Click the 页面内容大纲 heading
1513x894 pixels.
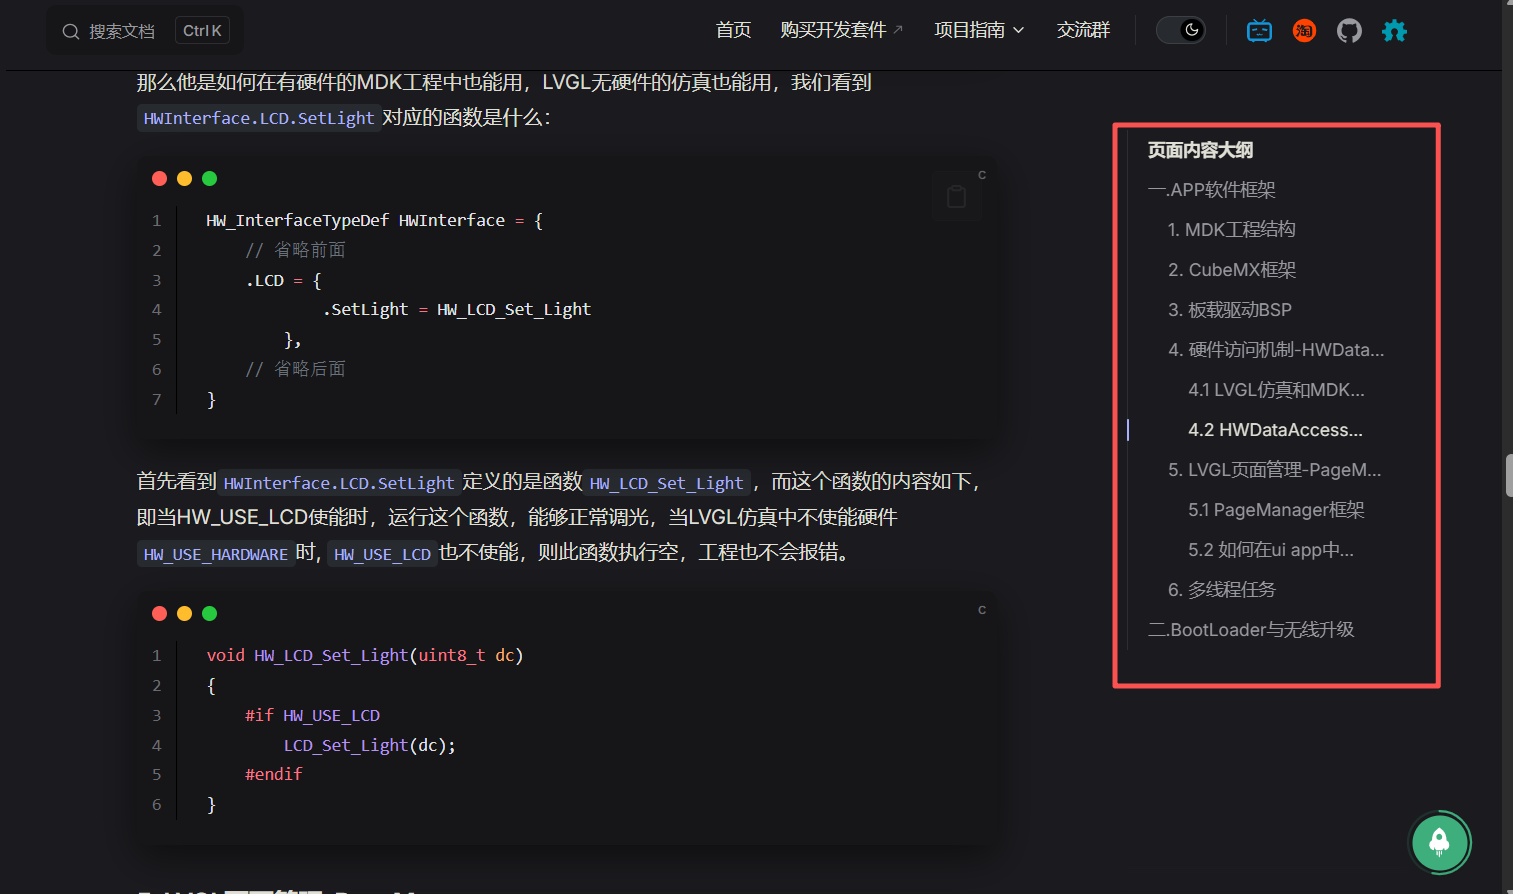1200,150
